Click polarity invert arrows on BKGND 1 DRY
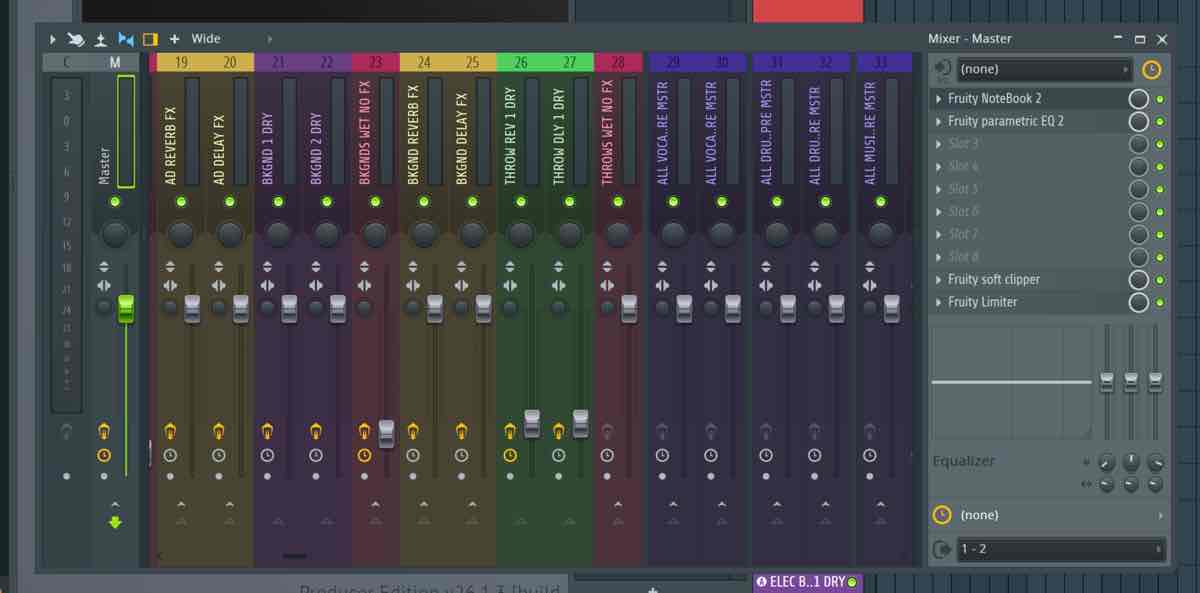This screenshot has width=1200, height=593. (x=267, y=267)
